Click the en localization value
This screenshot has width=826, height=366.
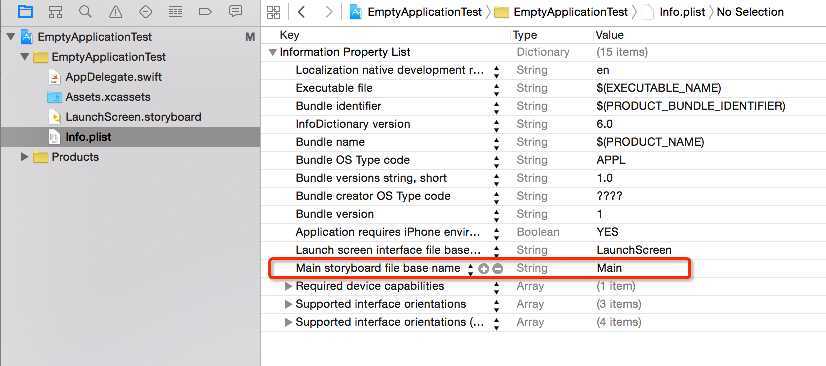(603, 70)
